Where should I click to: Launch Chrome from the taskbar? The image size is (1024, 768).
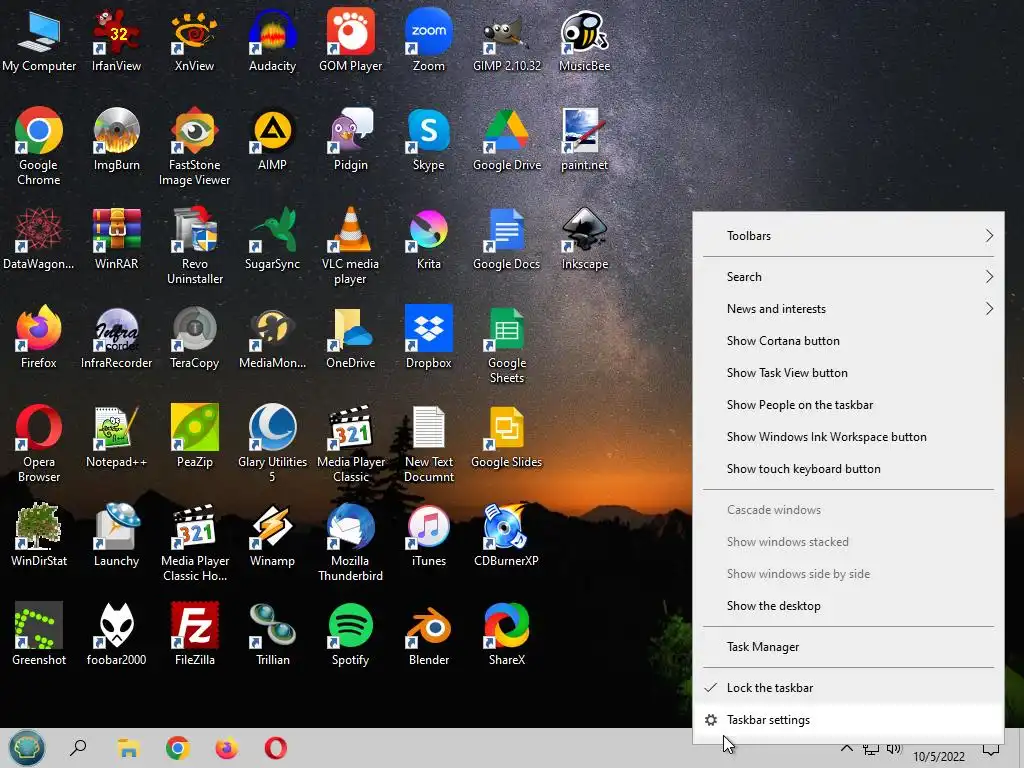coord(178,748)
